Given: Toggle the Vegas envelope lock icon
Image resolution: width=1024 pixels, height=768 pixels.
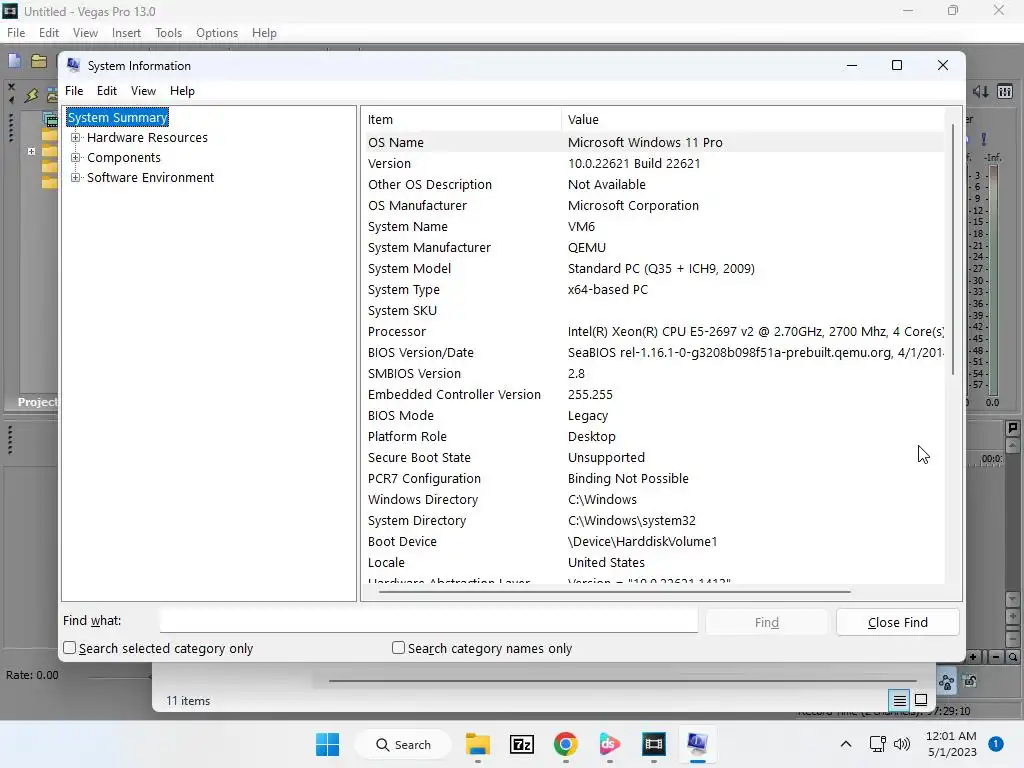Looking at the screenshot, I should 946,682.
